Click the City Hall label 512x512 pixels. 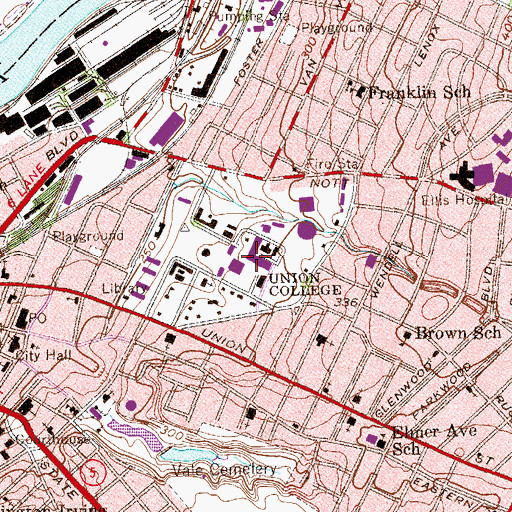tap(43, 355)
